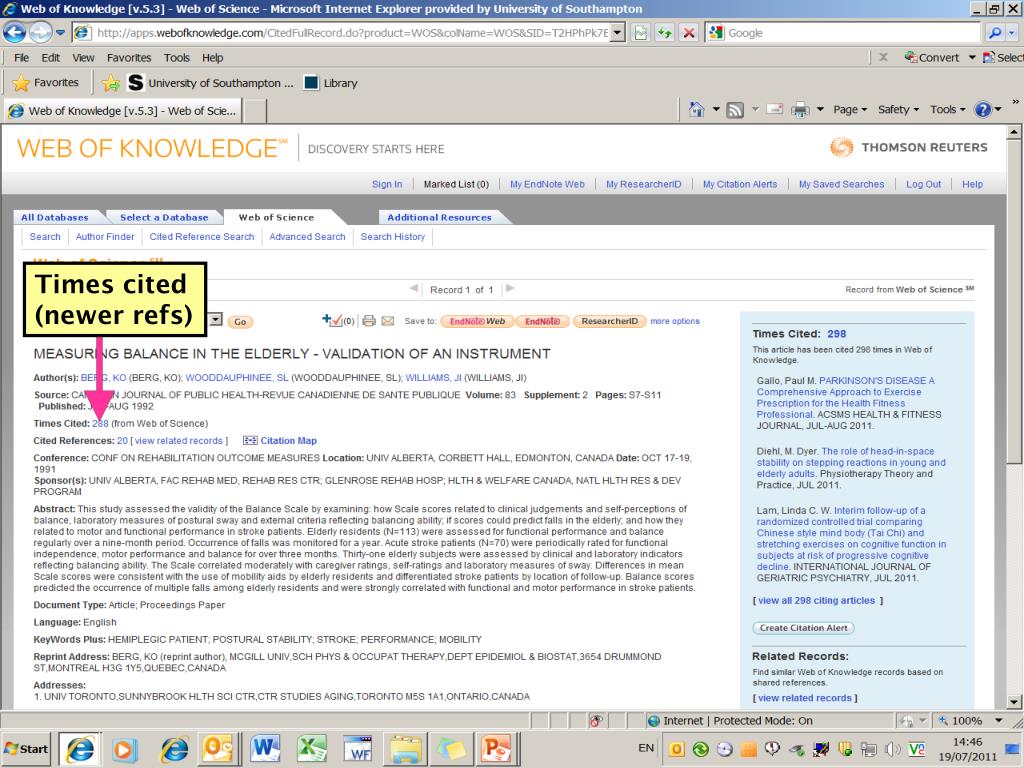Viewport: 1024px width, 768px height.
Task: Expand the Safety menu dropdown
Action: 898,110
